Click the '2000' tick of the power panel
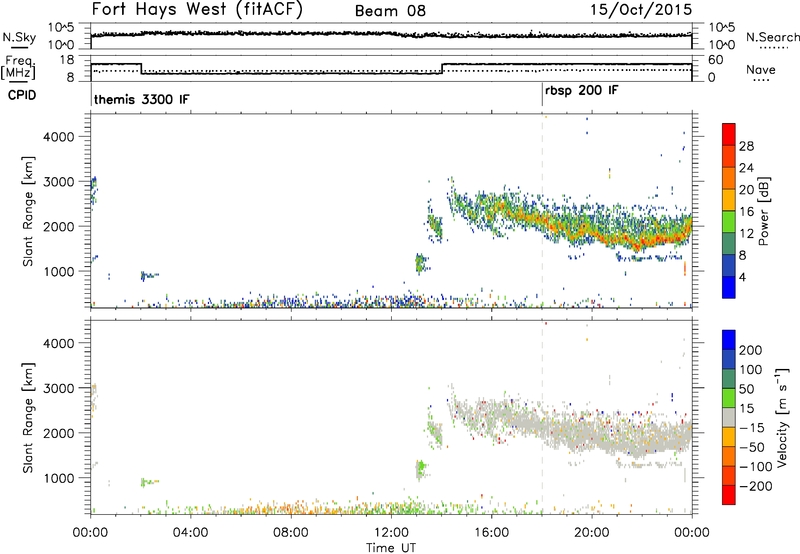Screen dimensions: 800x554 click(58, 226)
